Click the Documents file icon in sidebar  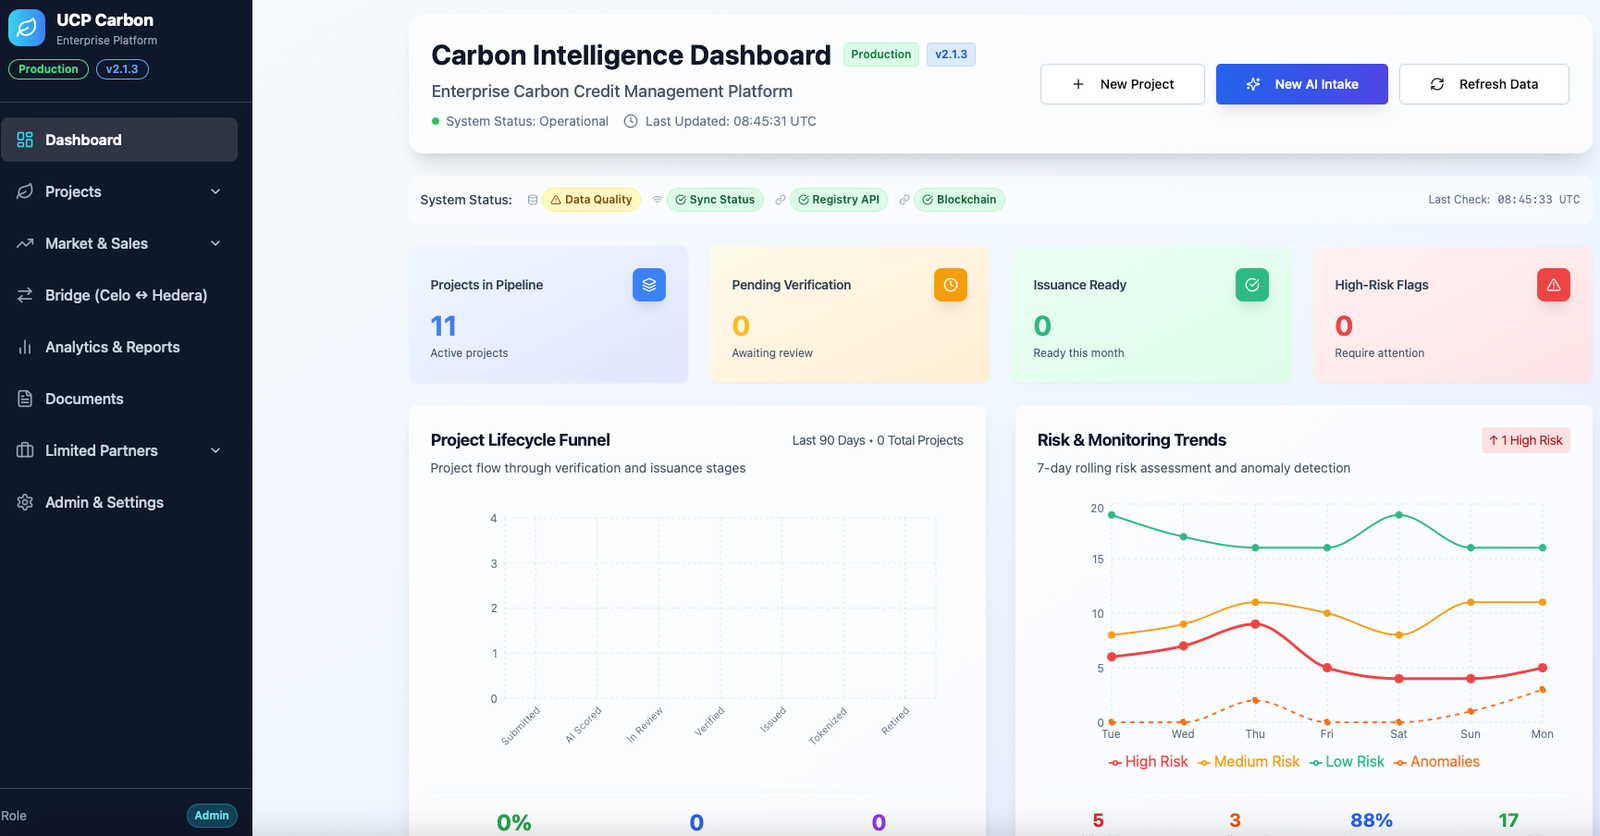tap(25, 399)
